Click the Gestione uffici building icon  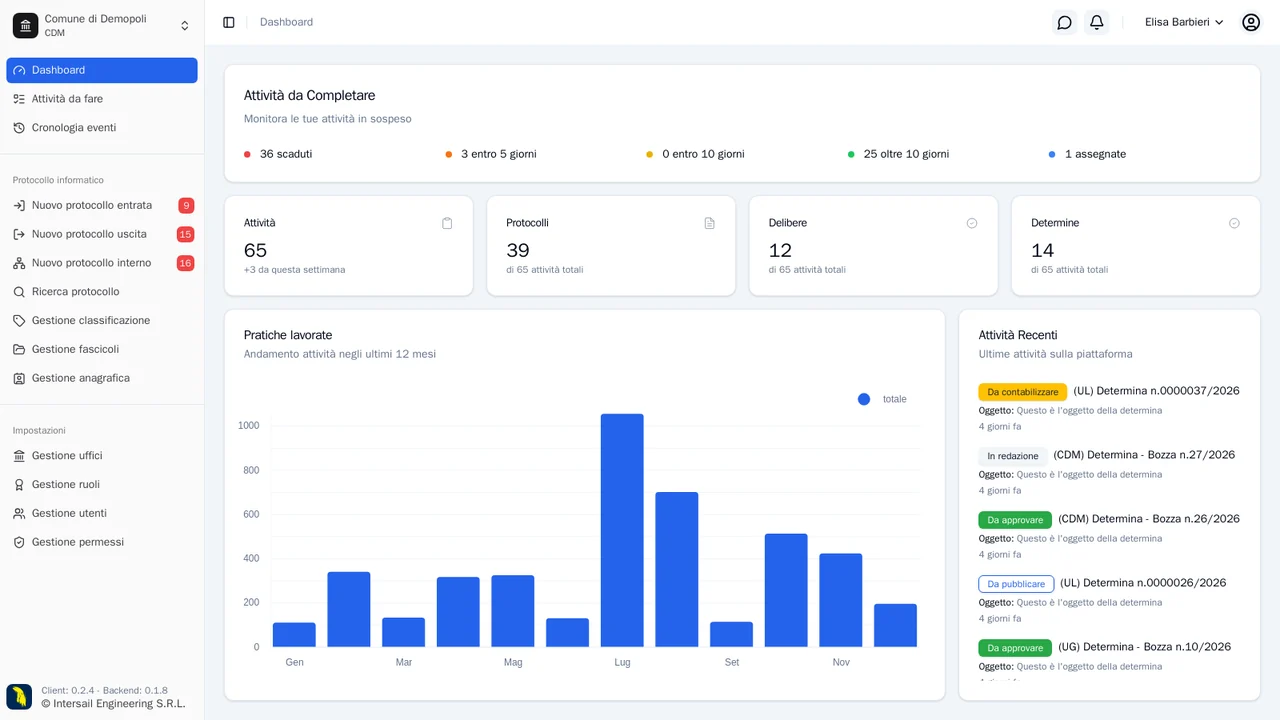19,456
